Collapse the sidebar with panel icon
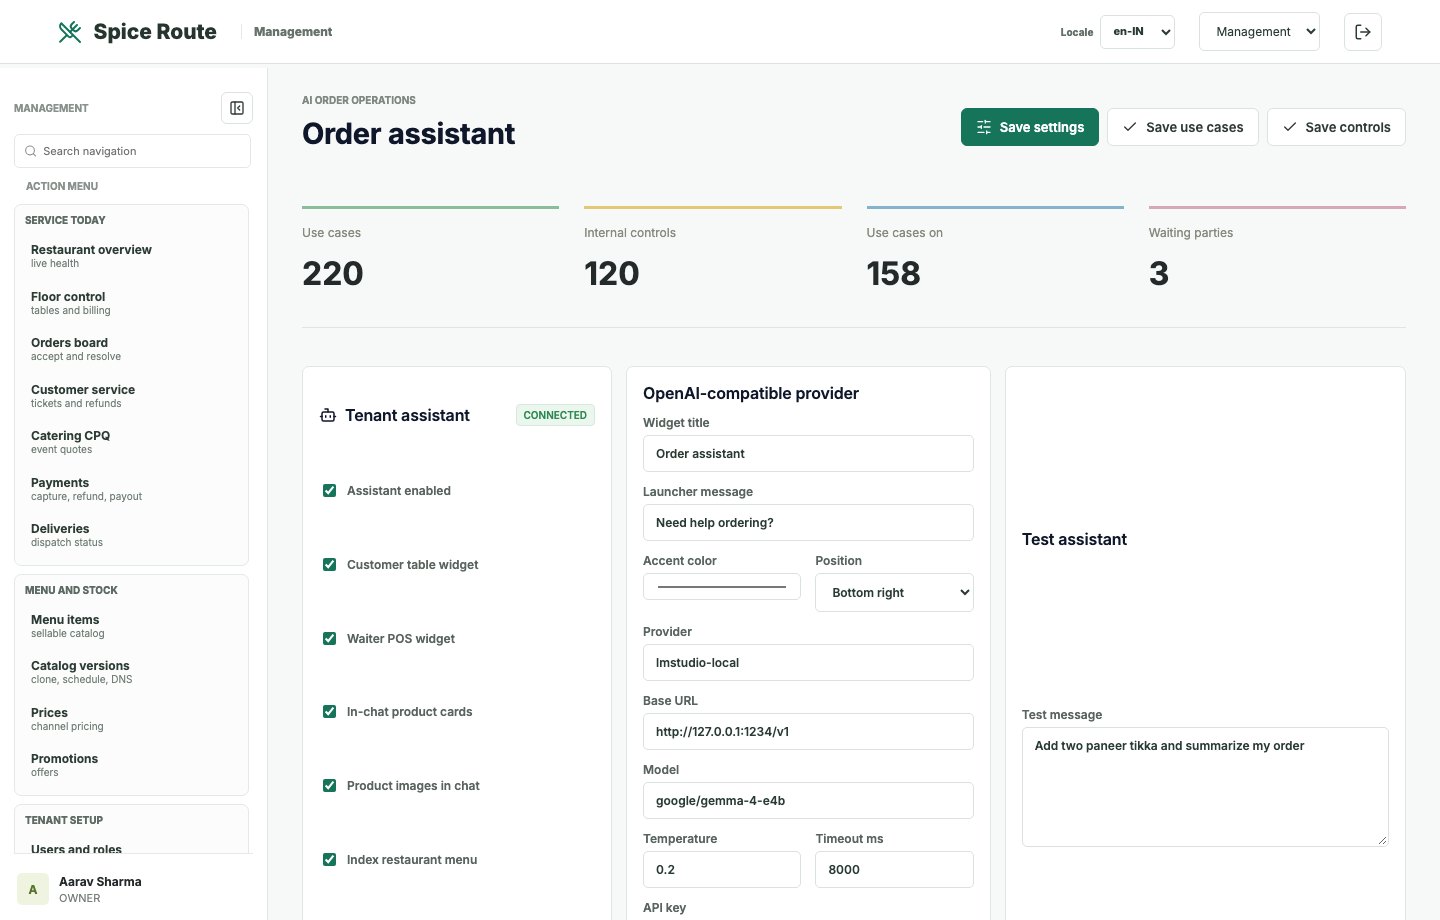Viewport: 1440px width, 920px height. (237, 108)
